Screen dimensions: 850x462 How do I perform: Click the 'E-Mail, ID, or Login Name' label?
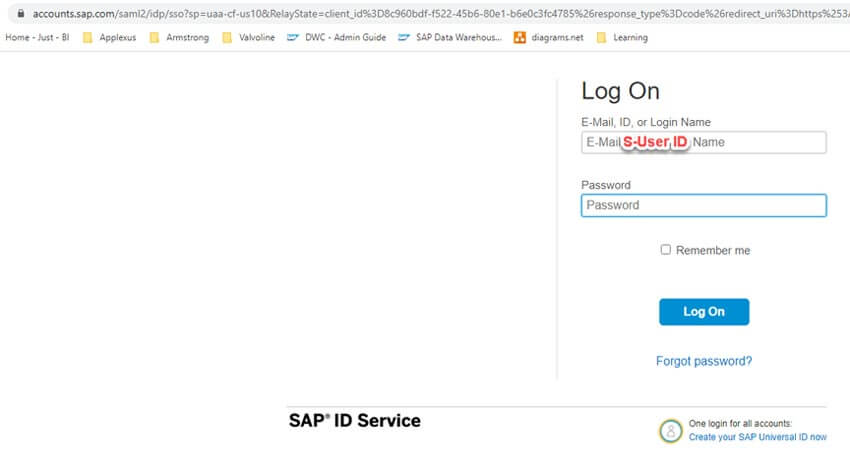tap(646, 122)
